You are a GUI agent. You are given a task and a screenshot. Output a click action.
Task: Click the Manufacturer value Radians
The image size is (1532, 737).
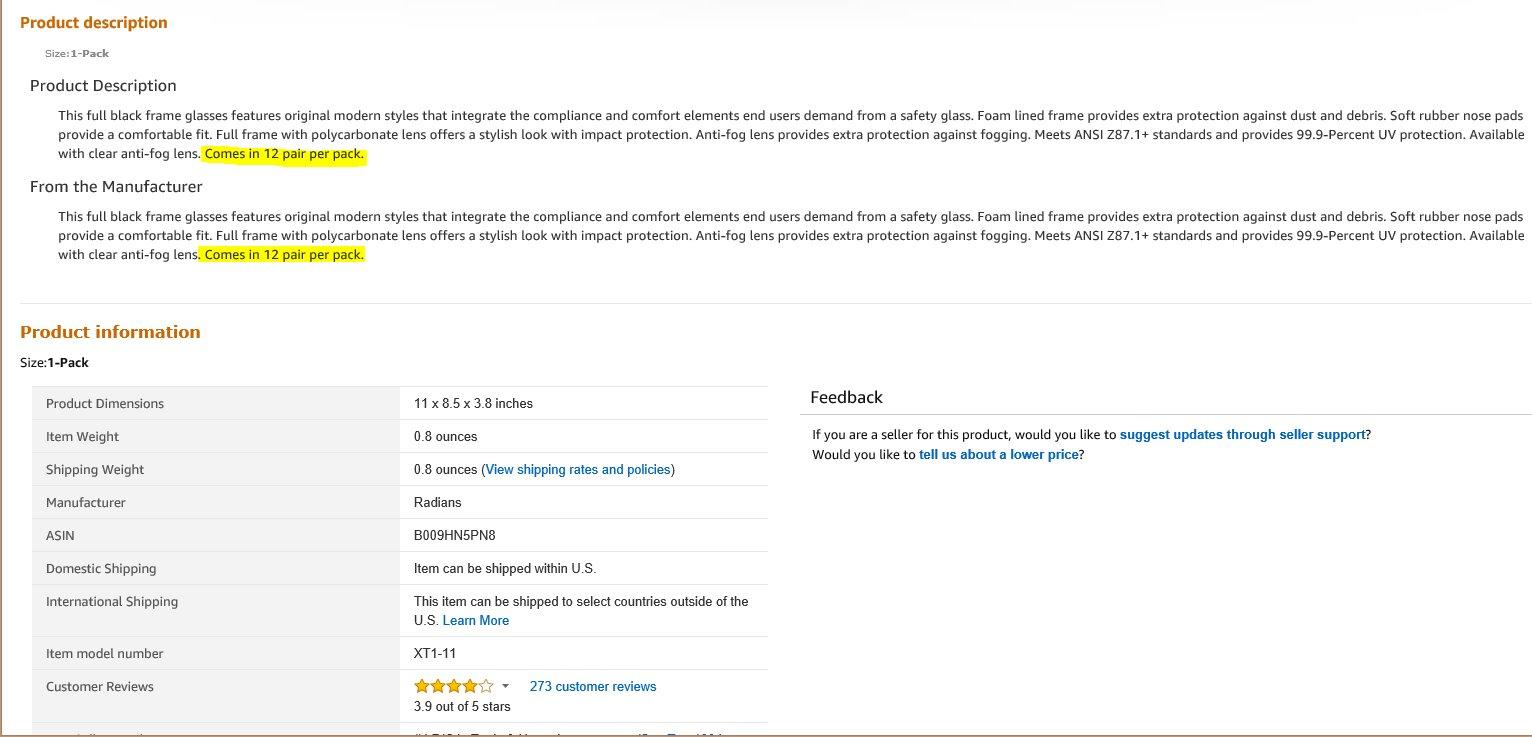point(438,502)
